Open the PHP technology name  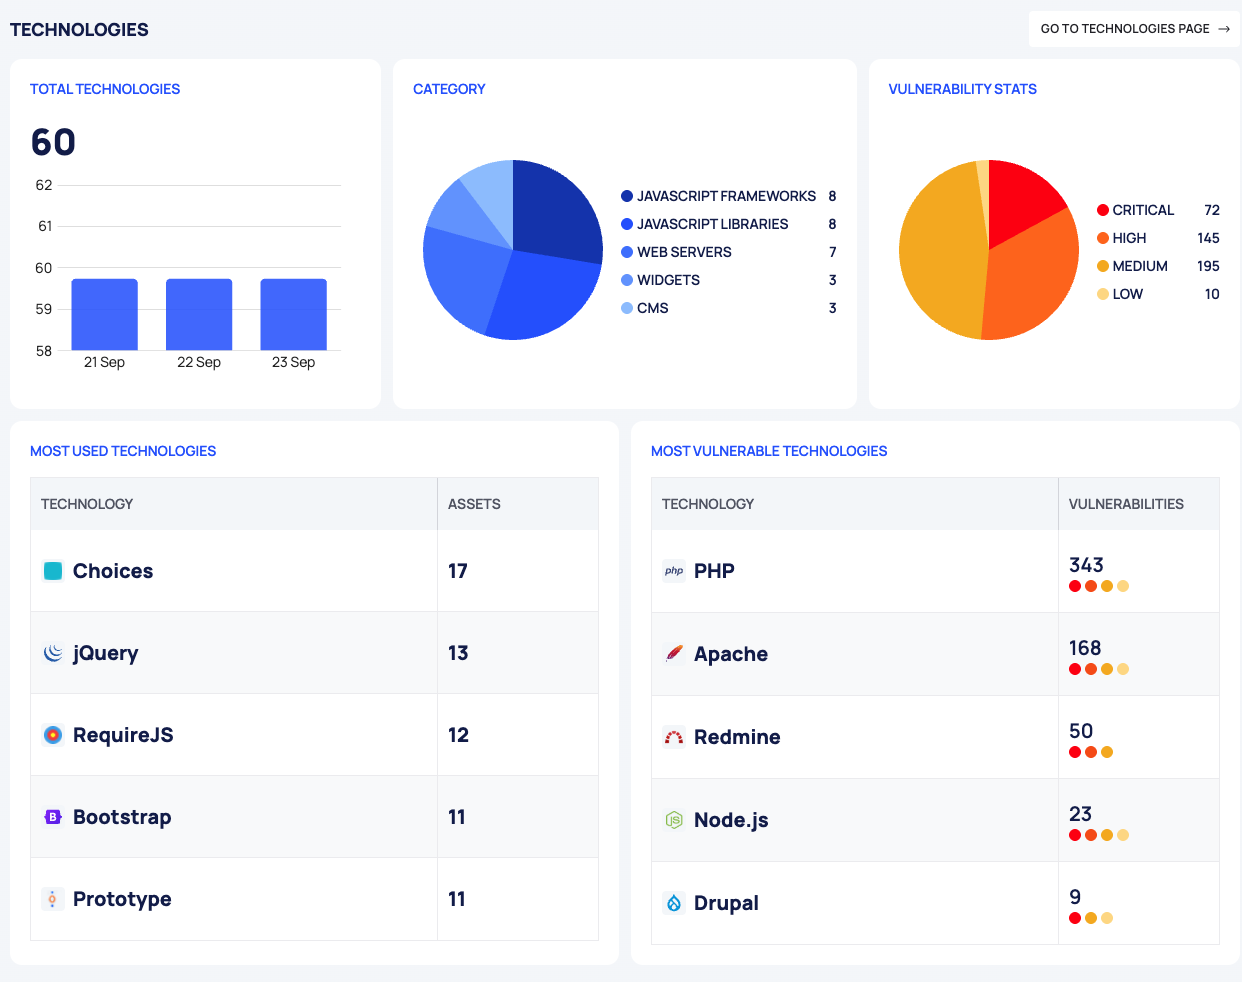tap(714, 571)
